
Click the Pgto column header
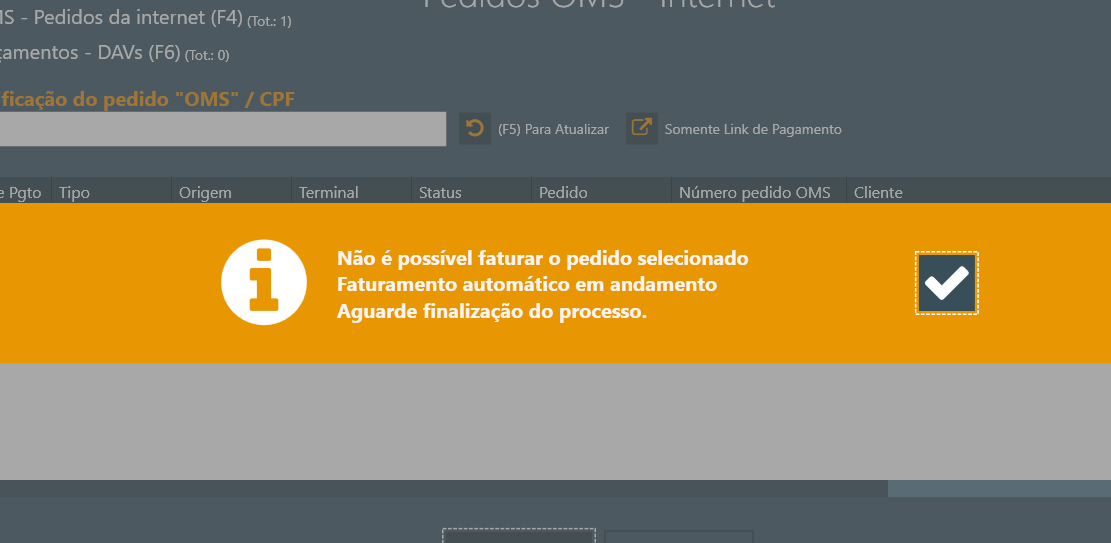point(24,192)
